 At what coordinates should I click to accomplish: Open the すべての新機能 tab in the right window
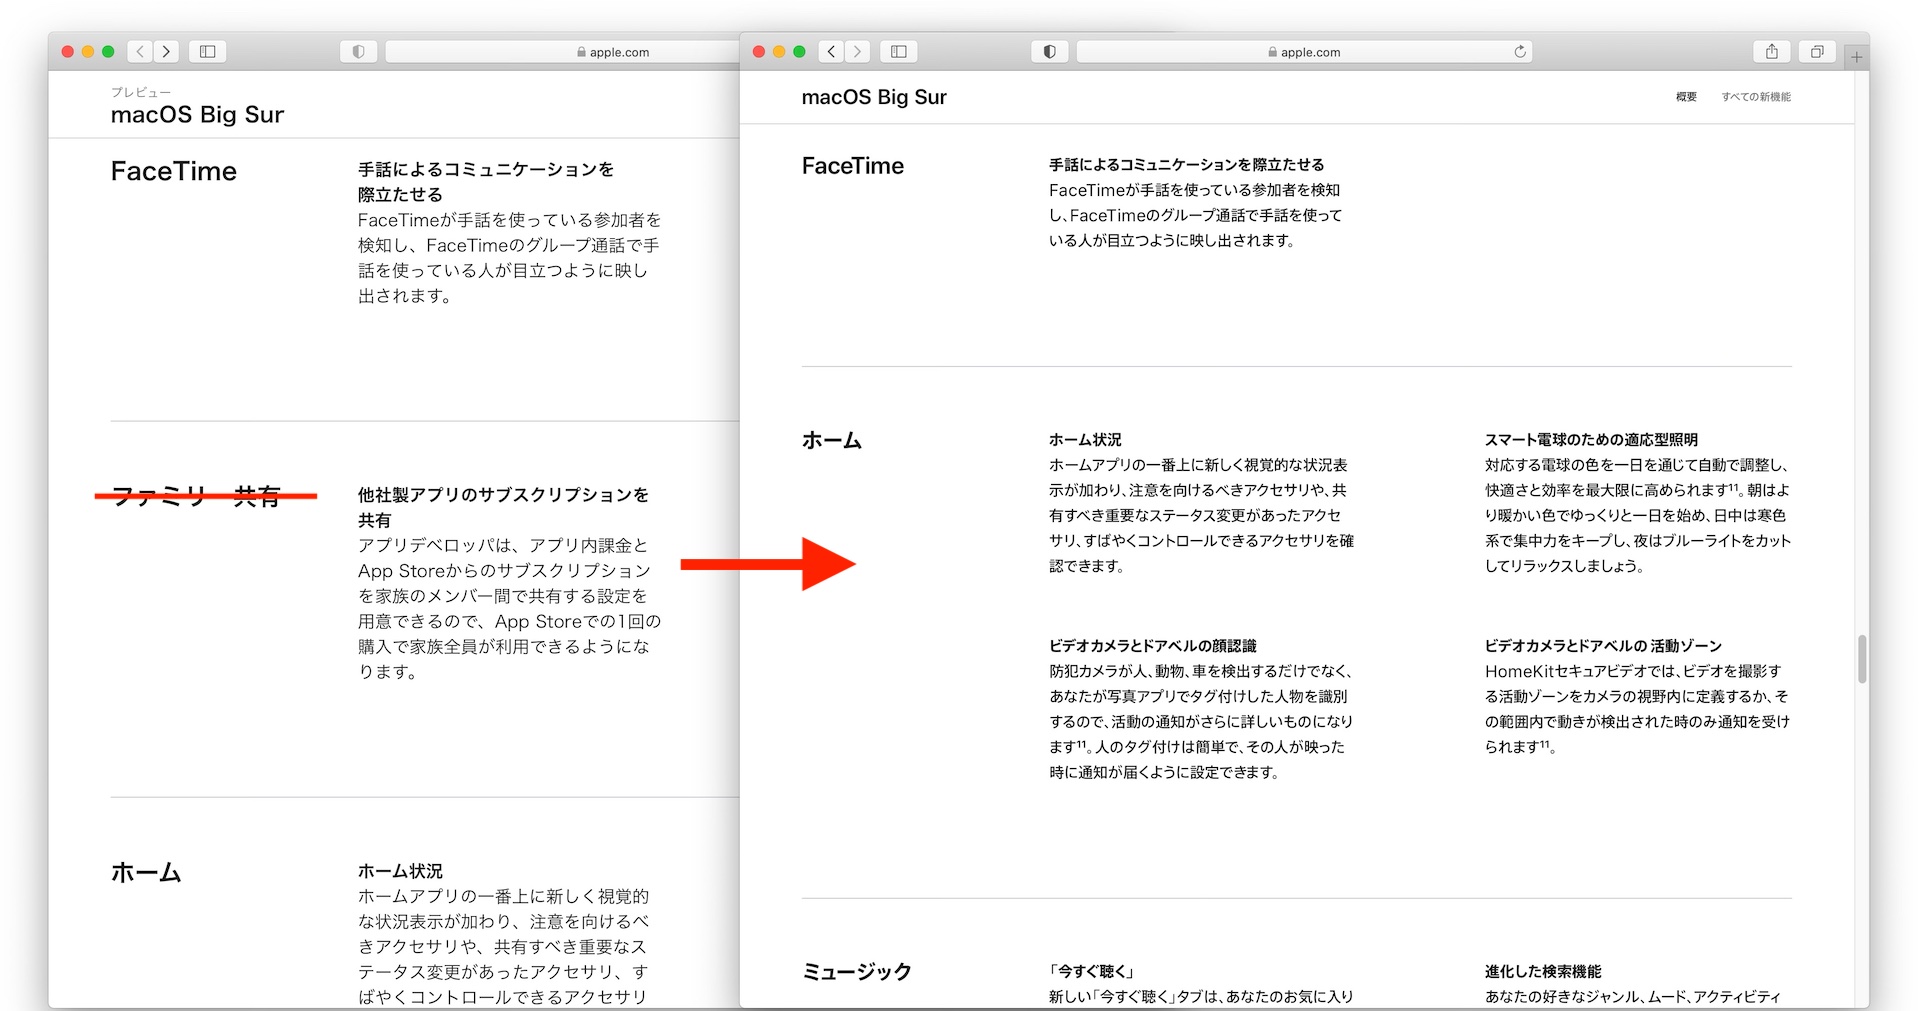(x=1756, y=97)
